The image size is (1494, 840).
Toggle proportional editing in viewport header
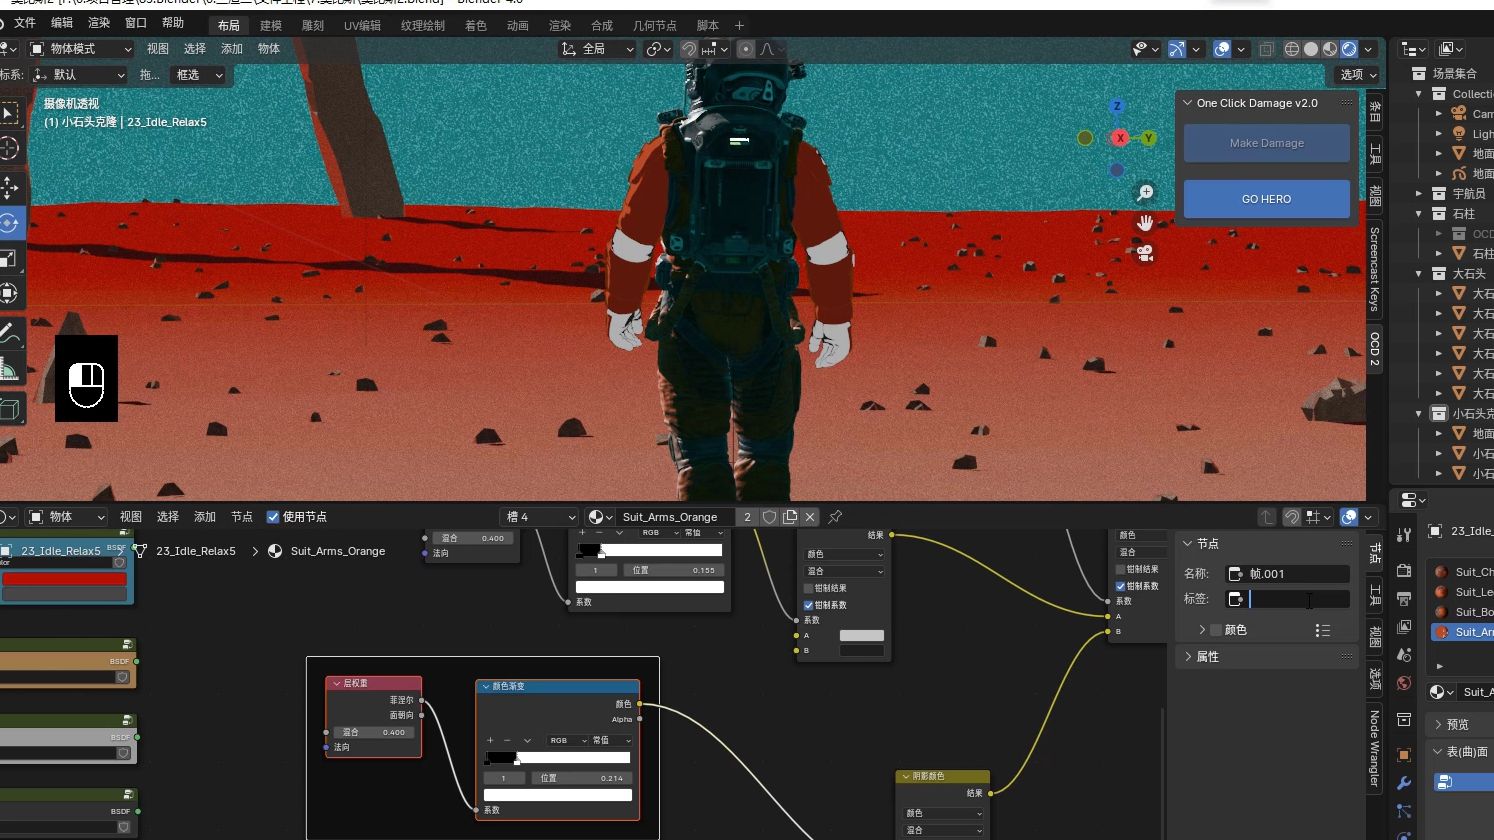coord(746,49)
